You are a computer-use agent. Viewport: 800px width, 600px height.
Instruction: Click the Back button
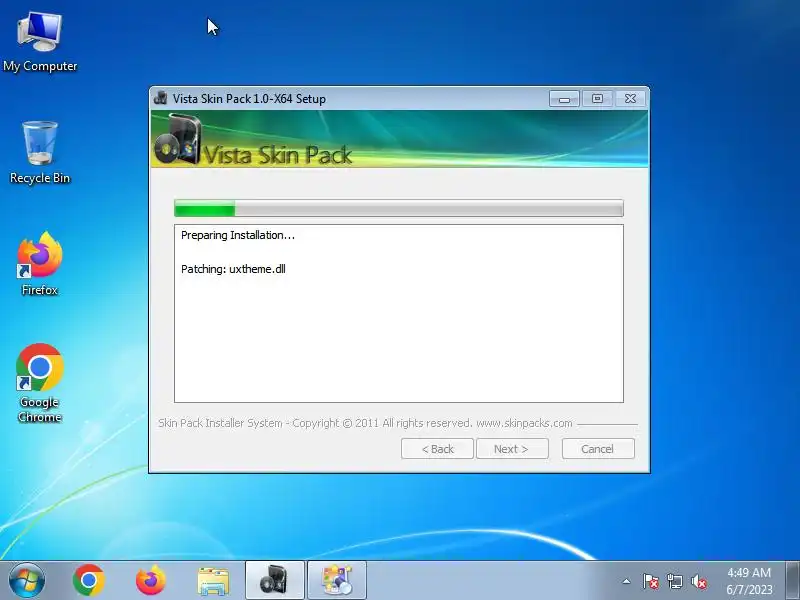437,449
